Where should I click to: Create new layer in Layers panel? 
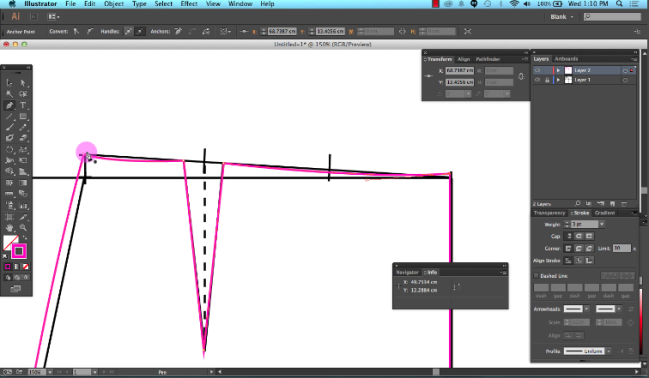point(613,204)
